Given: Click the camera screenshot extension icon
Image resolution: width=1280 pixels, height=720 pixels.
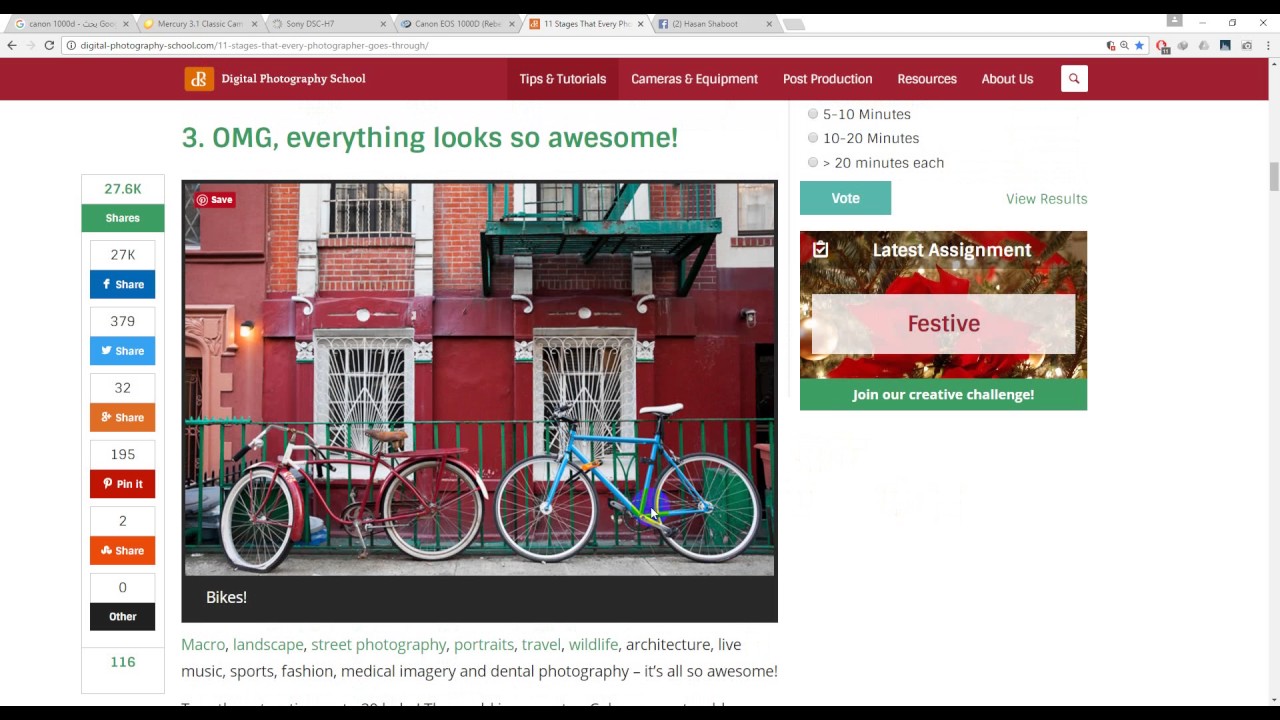Looking at the screenshot, I should pyautogui.click(x=1247, y=45).
